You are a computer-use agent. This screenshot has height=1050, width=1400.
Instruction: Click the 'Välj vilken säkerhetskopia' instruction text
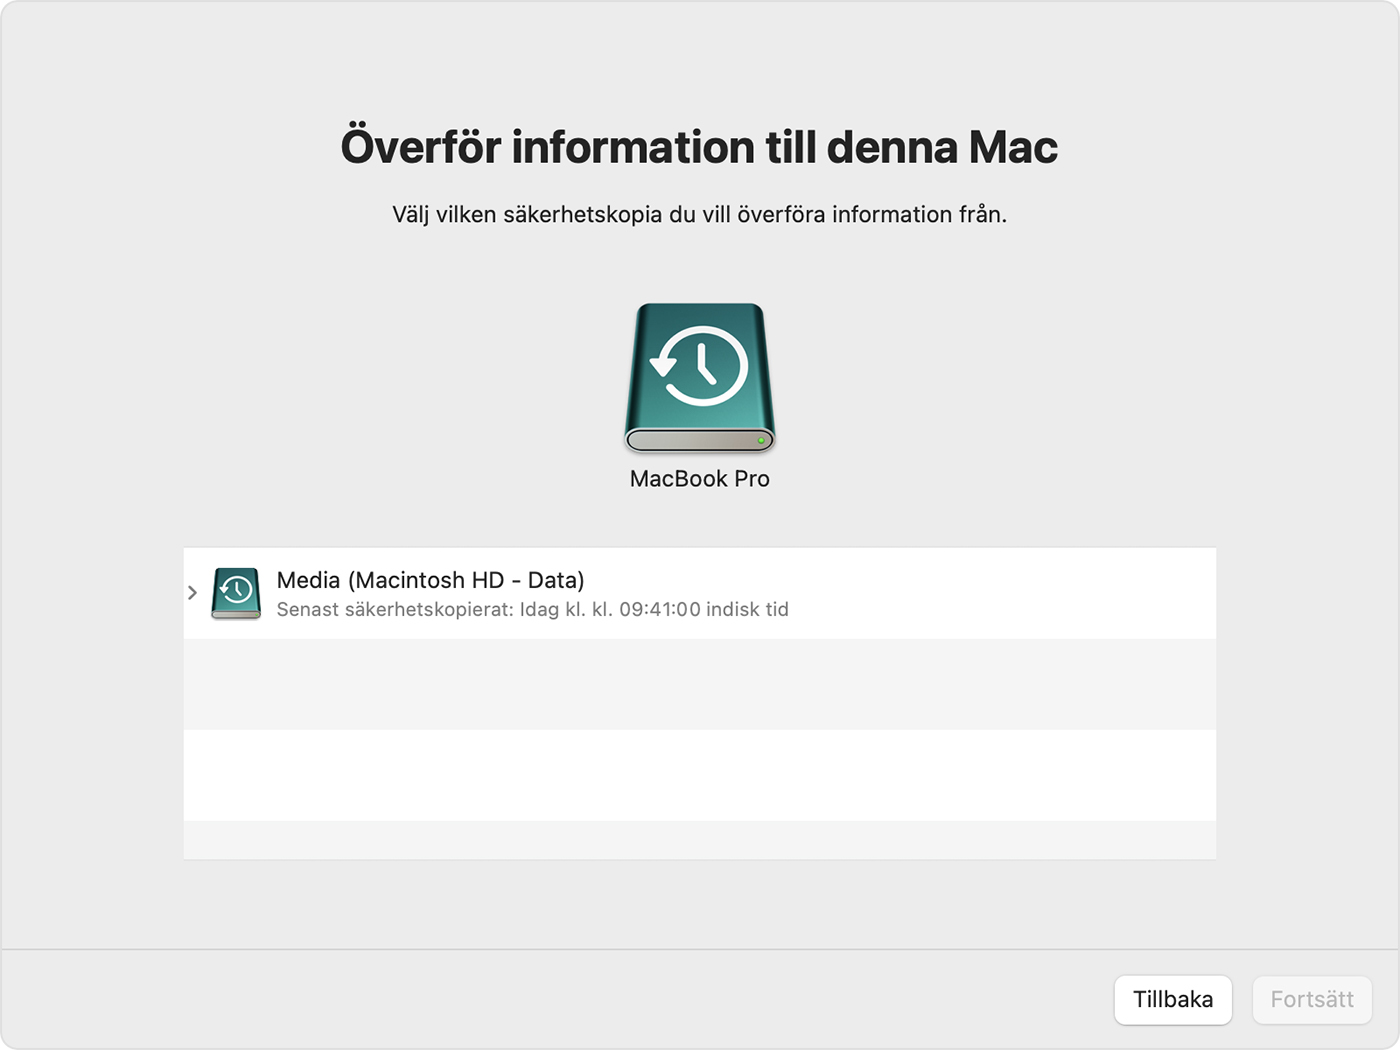(699, 214)
